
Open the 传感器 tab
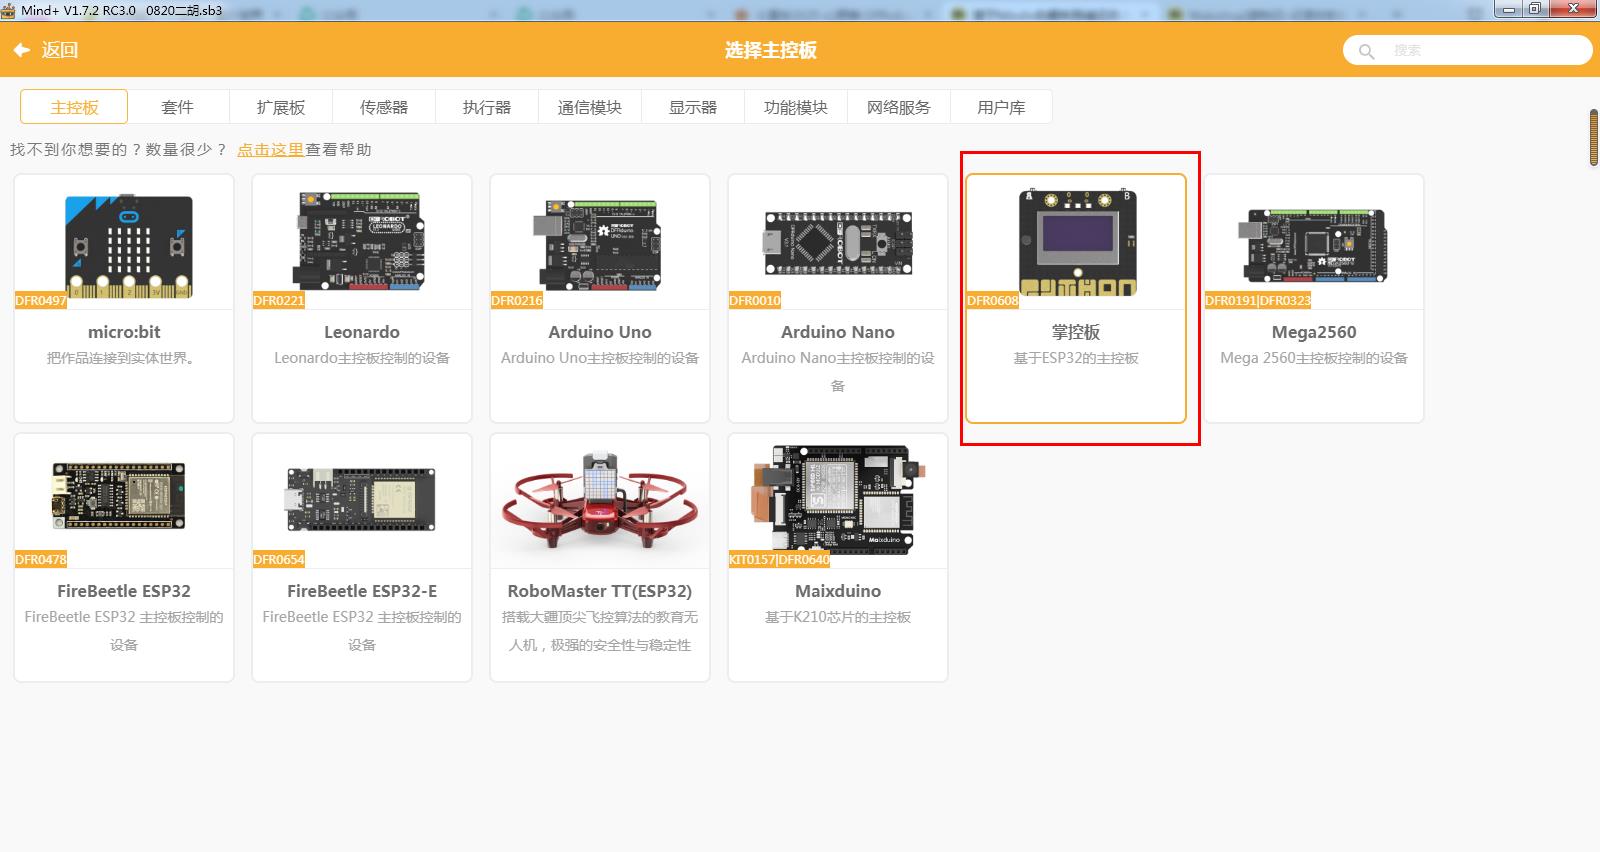click(384, 107)
